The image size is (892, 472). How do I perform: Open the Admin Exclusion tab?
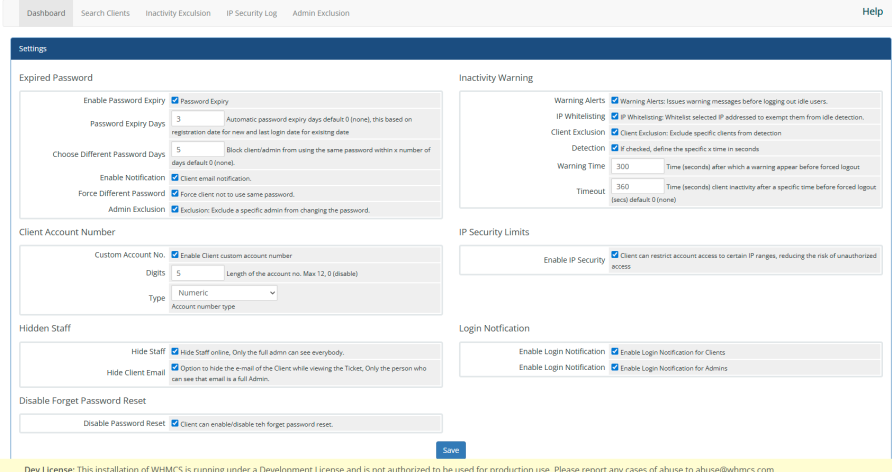[x=321, y=13]
